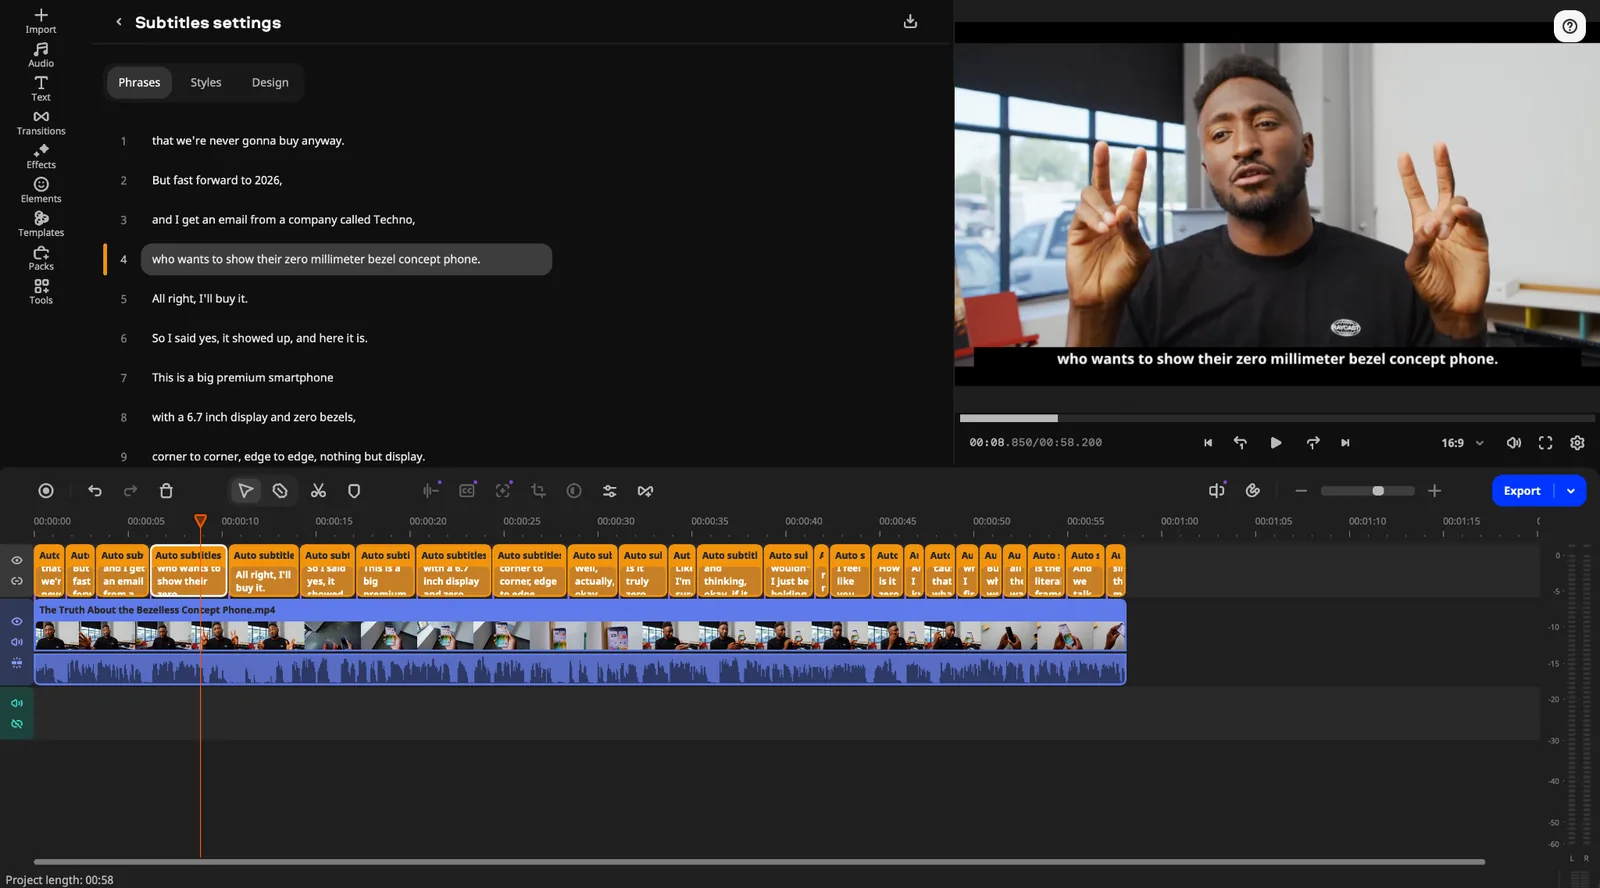Open the Audio panel in sidebar

click(x=41, y=55)
